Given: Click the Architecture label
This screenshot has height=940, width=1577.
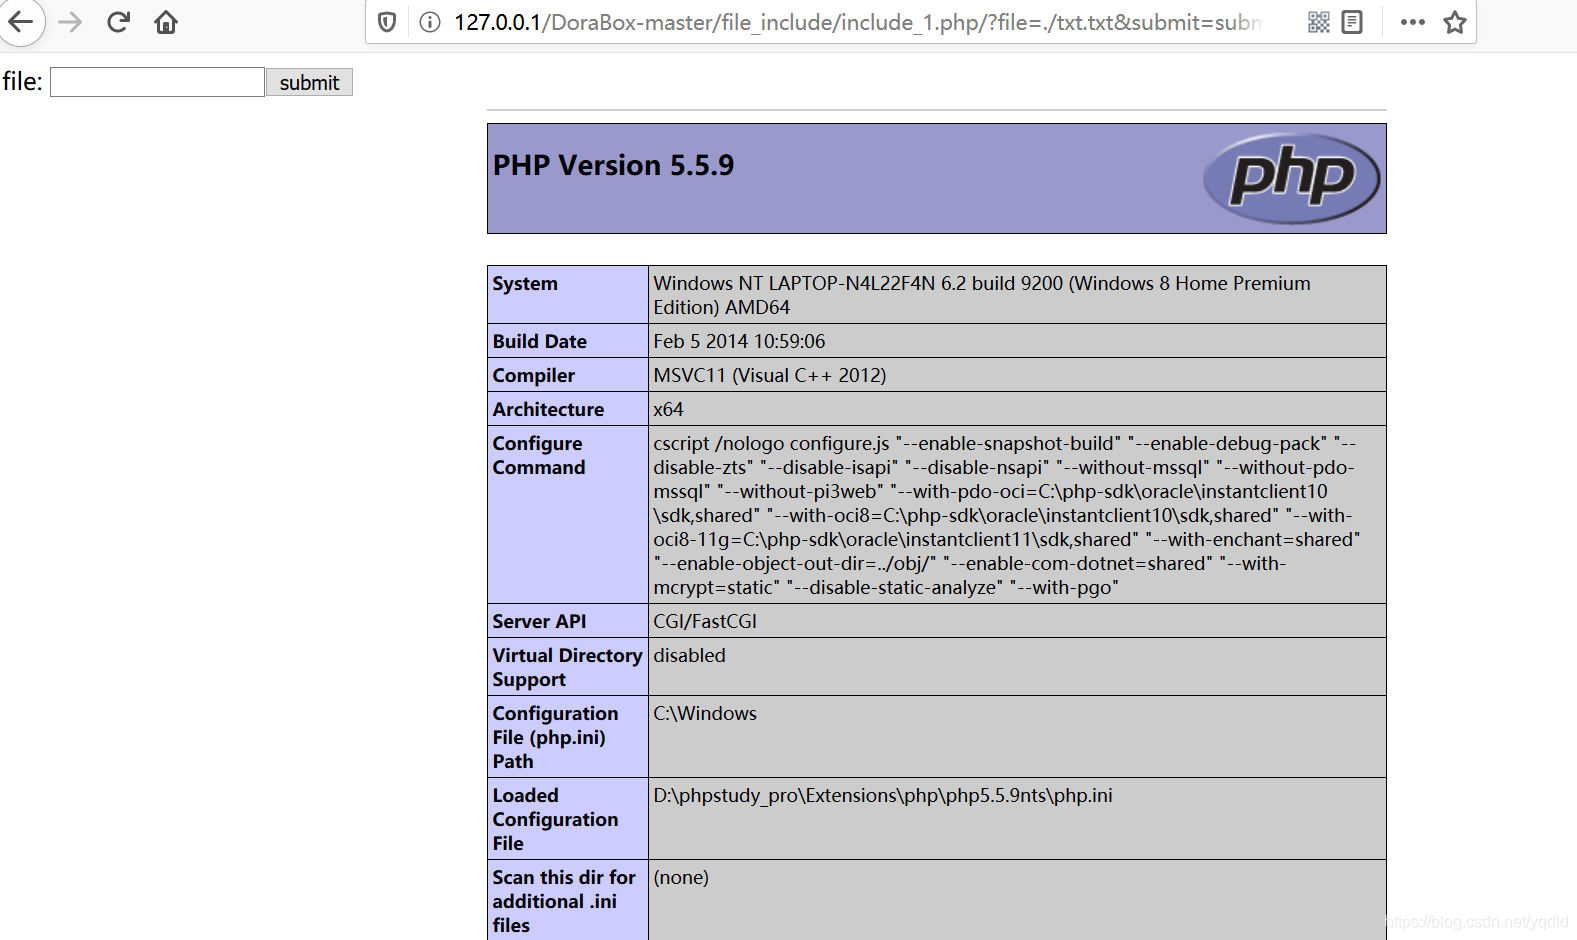Looking at the screenshot, I should pos(548,409).
